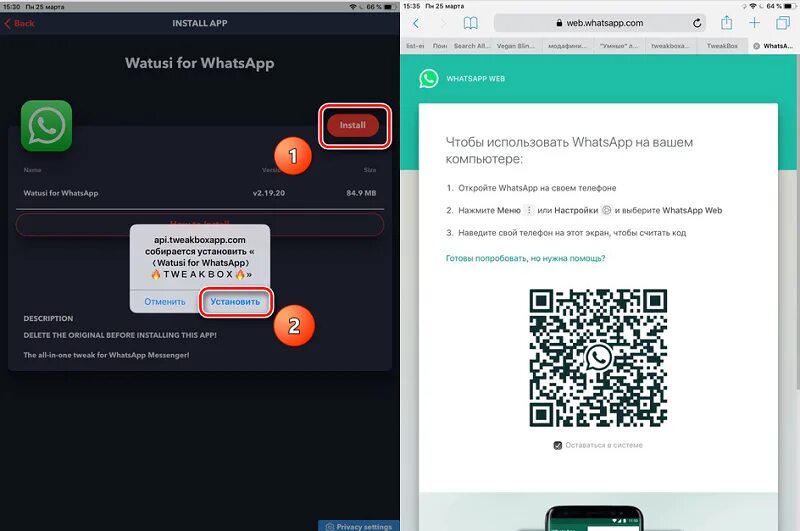Tap DELETE THE ORIGINAL BEFORE INSTALLING text
The height and width of the screenshot is (531, 800).
pyautogui.click(x=120, y=335)
